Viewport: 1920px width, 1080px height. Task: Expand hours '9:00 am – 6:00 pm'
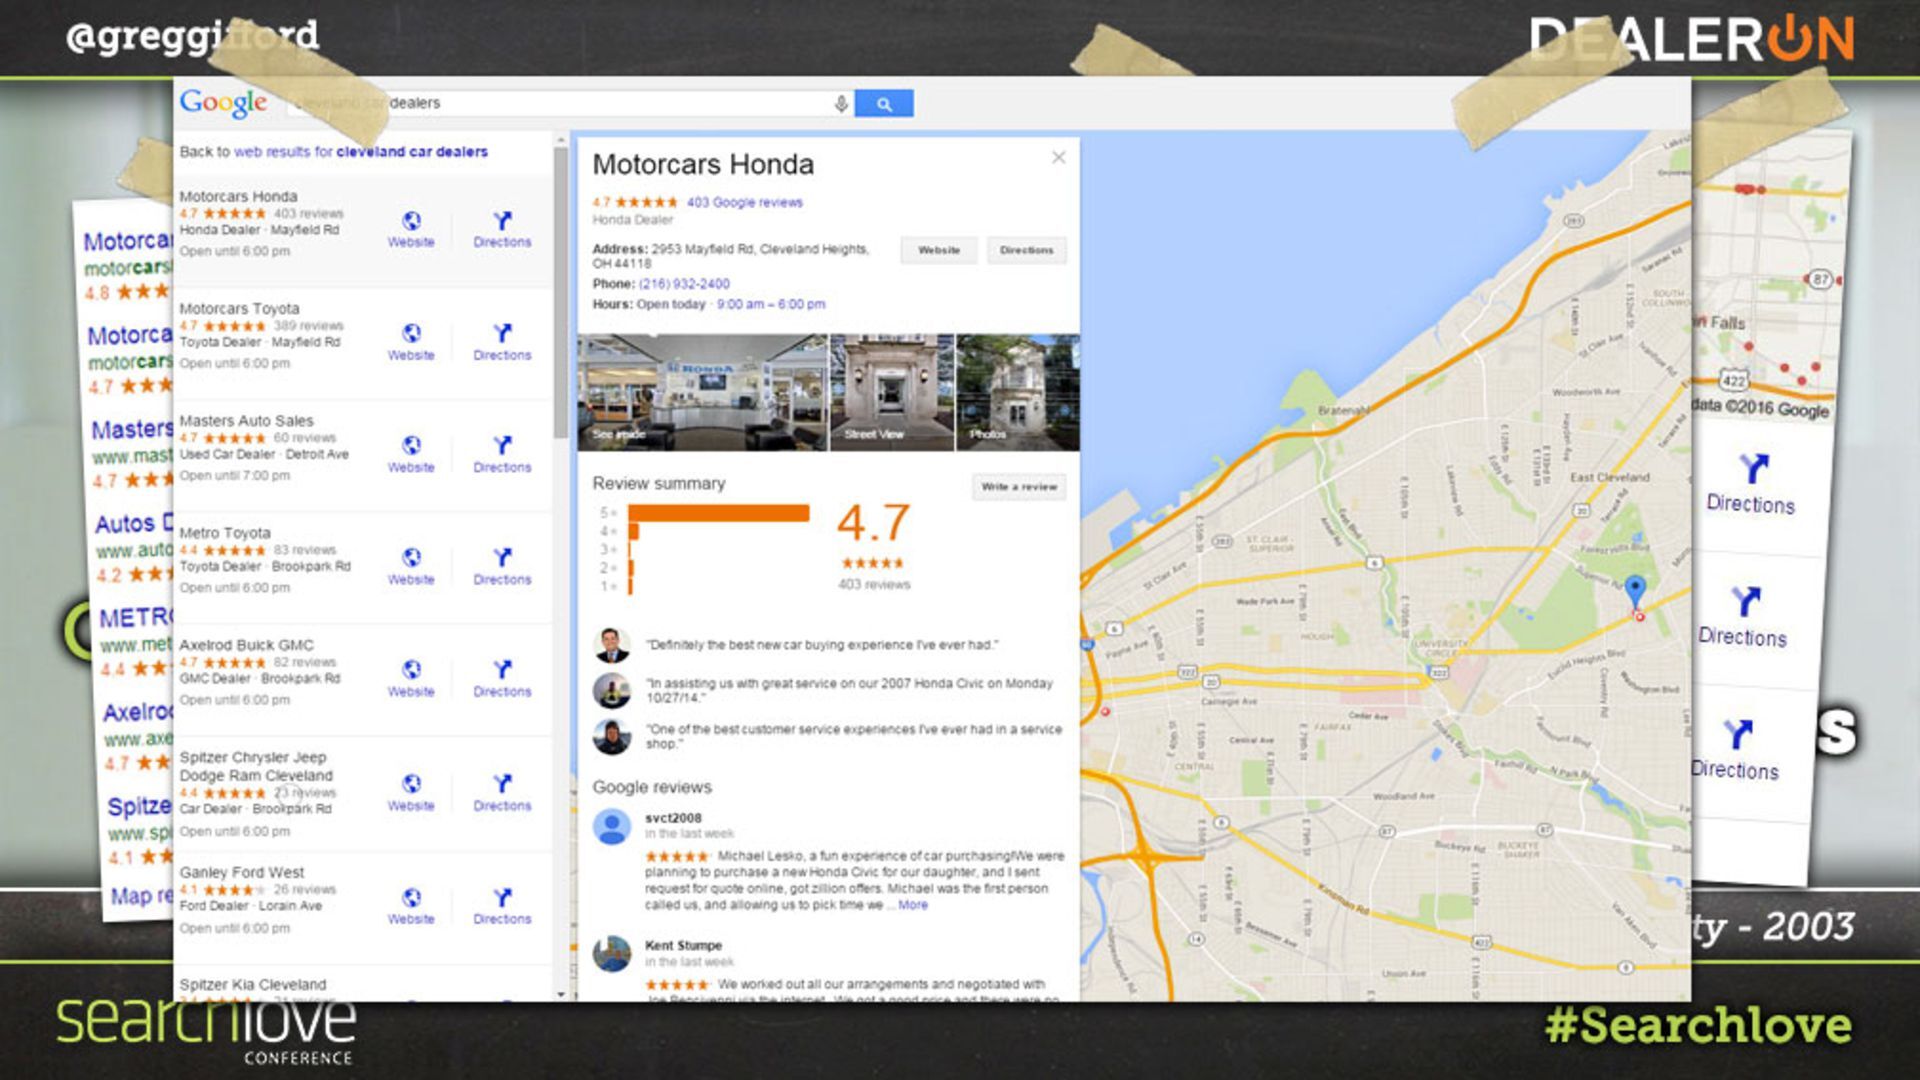point(771,304)
